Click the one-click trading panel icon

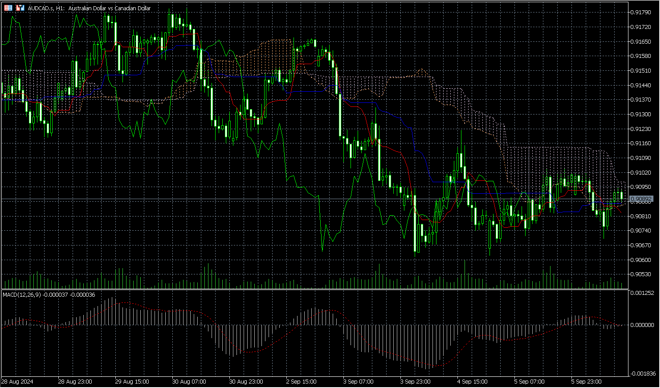(8, 8)
